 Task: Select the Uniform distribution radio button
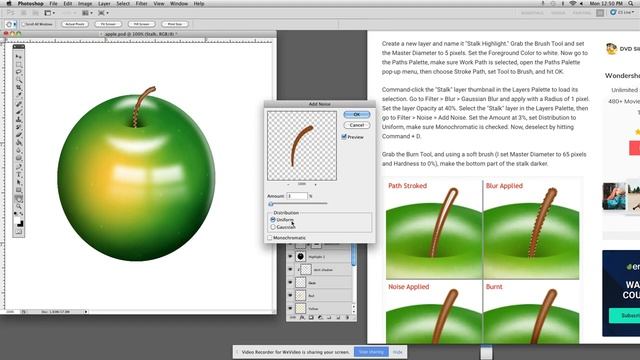tap(273, 220)
